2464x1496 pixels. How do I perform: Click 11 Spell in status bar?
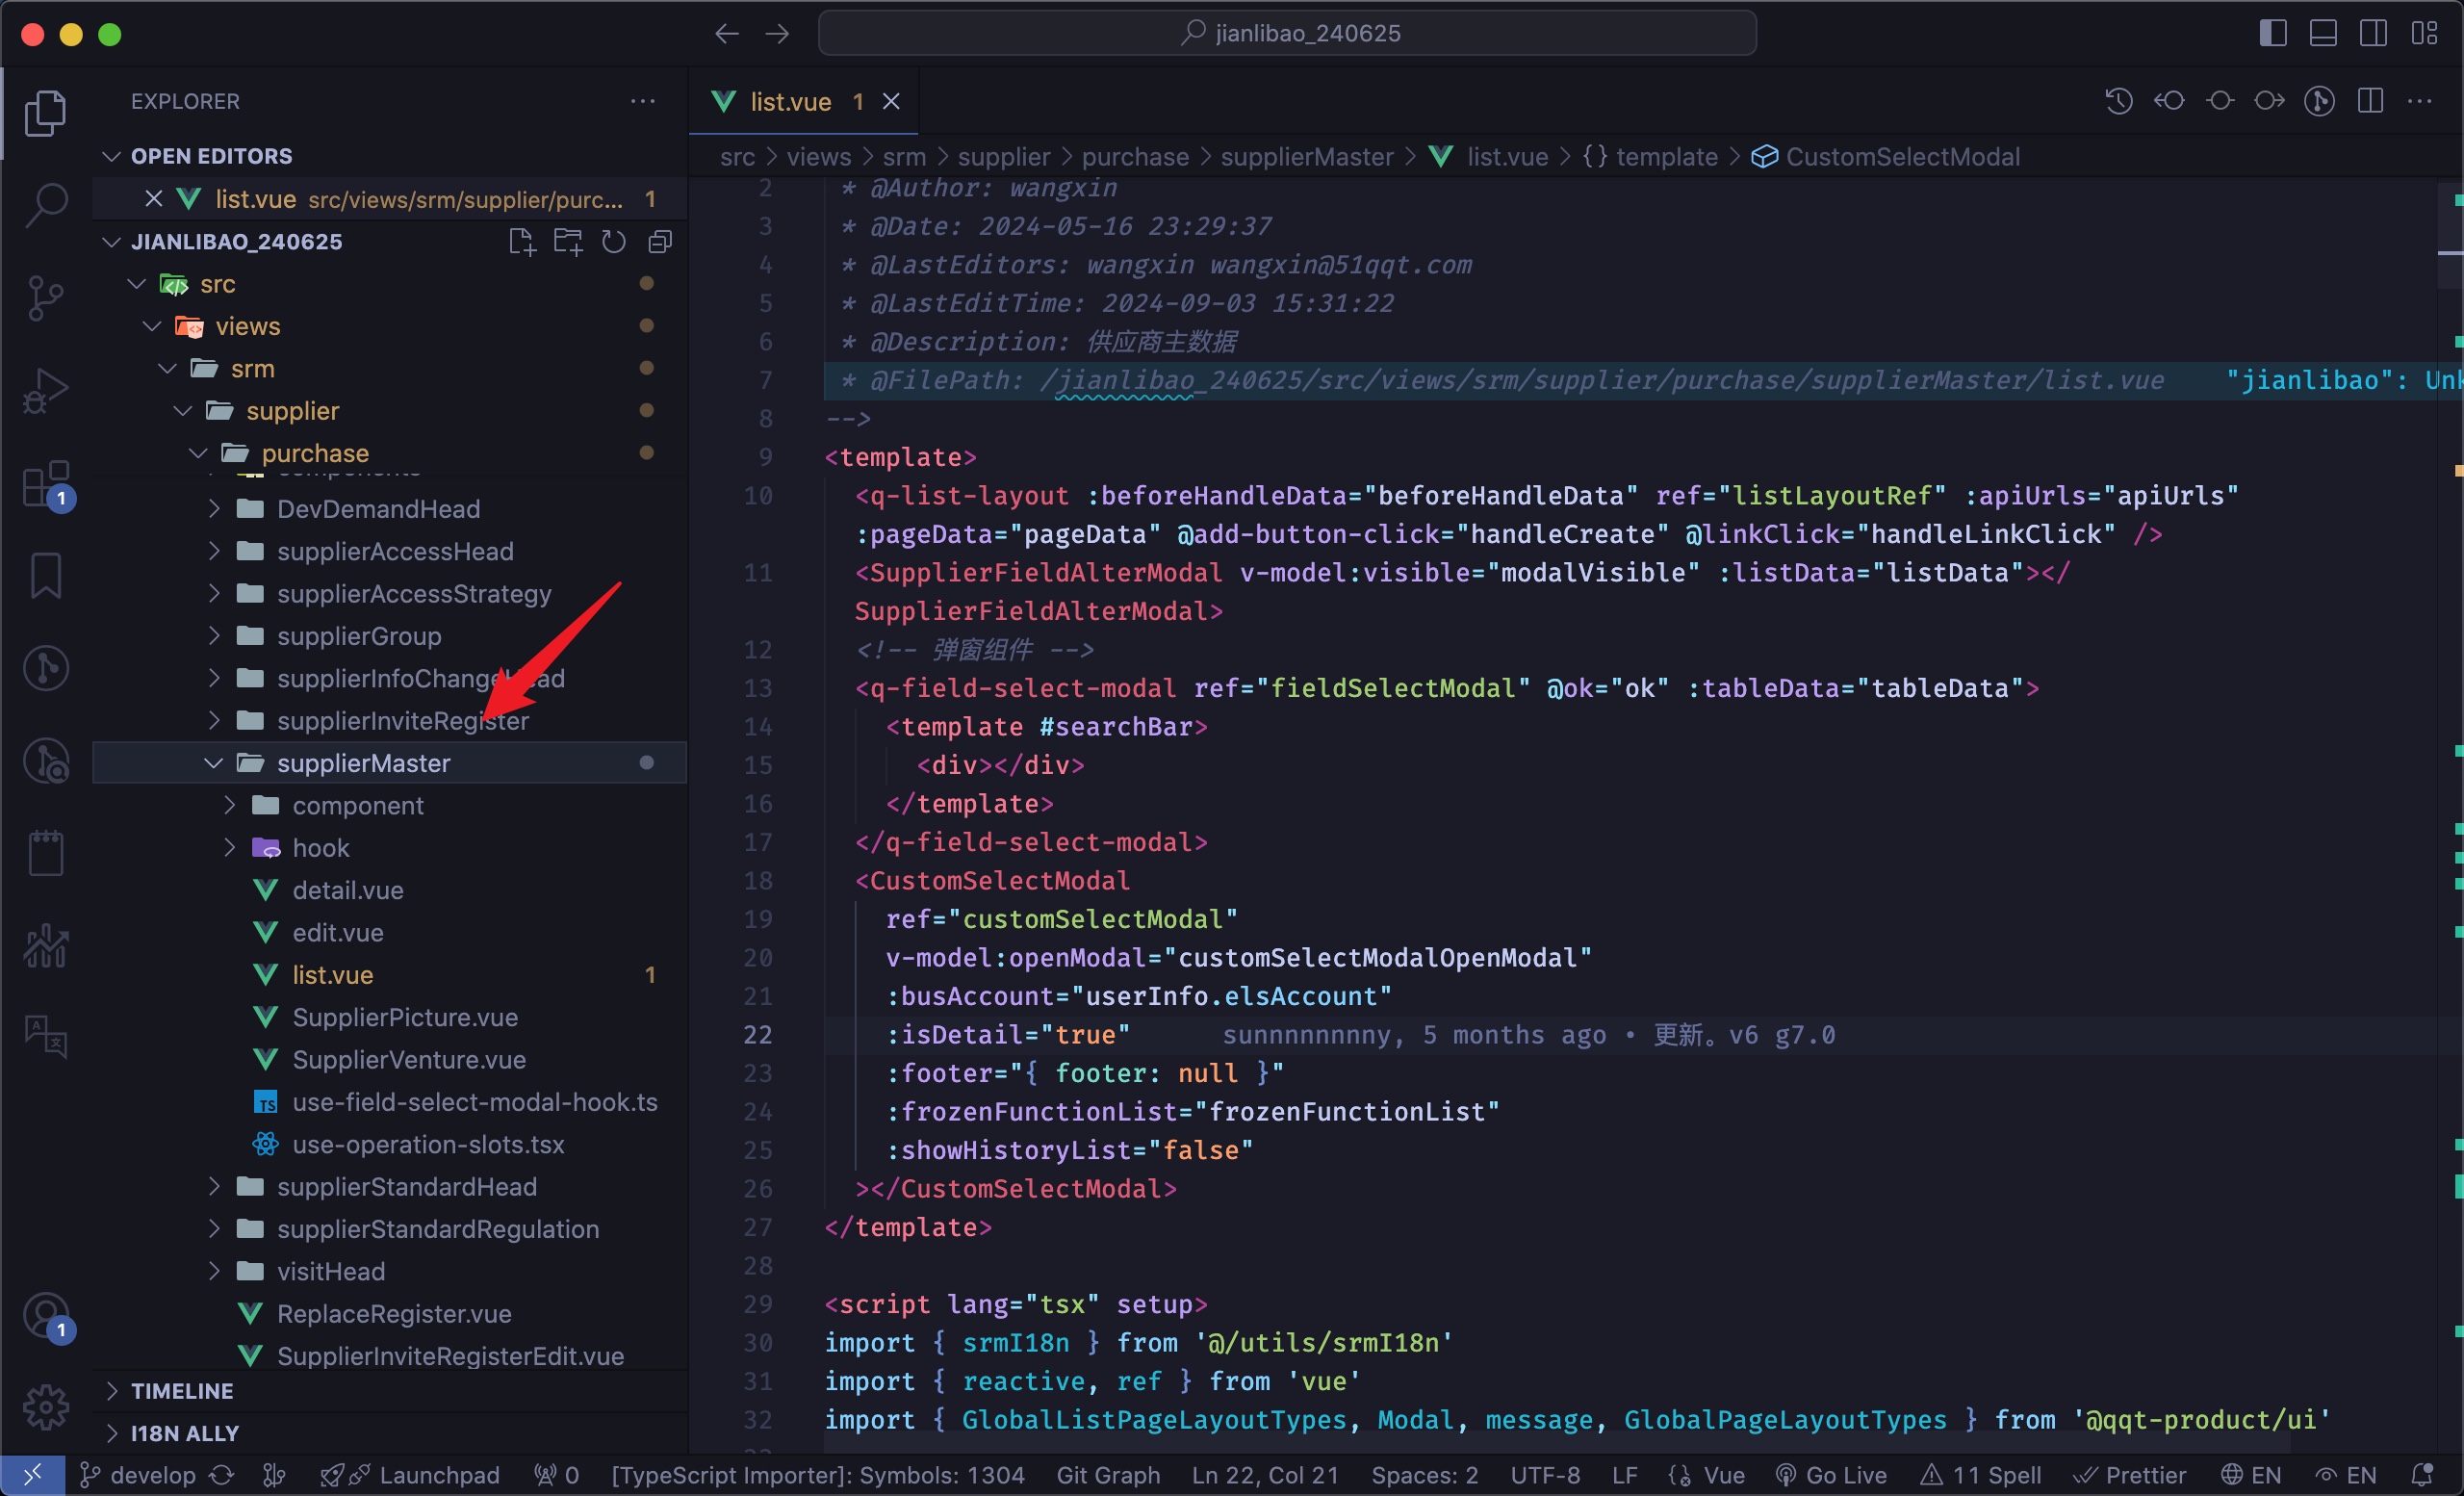click(x=1981, y=1475)
